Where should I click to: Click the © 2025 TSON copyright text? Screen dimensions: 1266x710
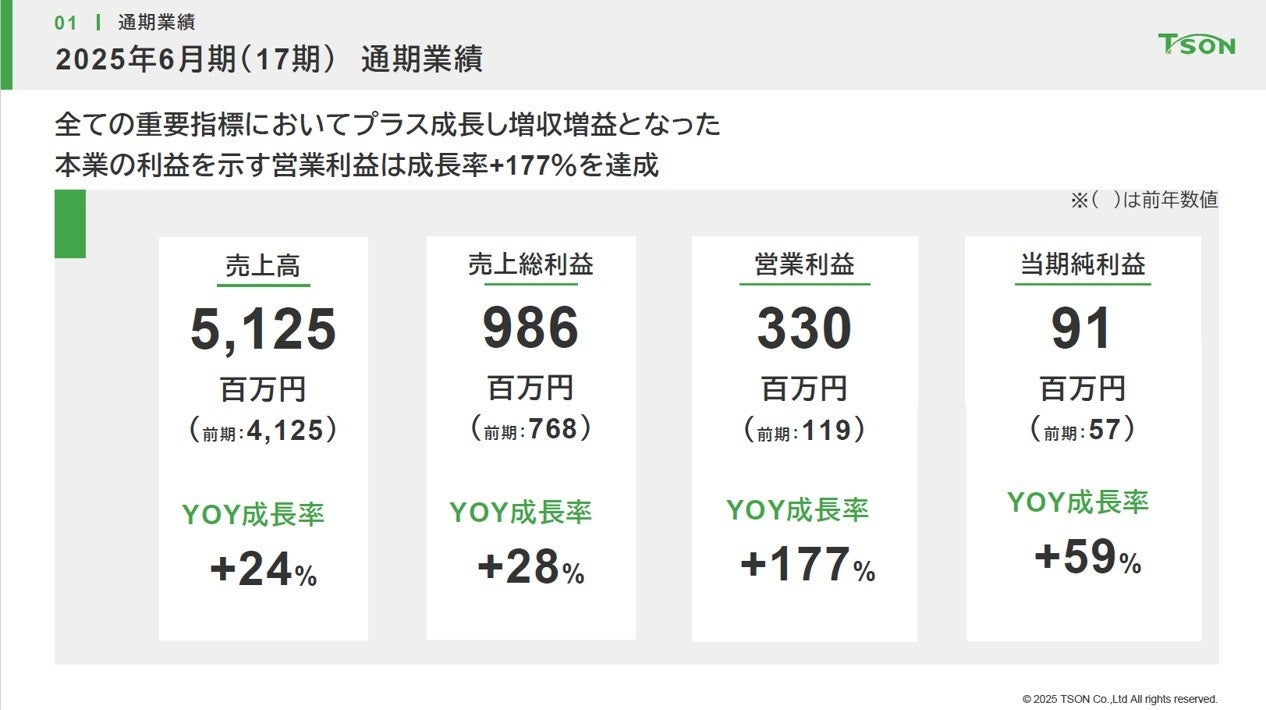[1119, 699]
